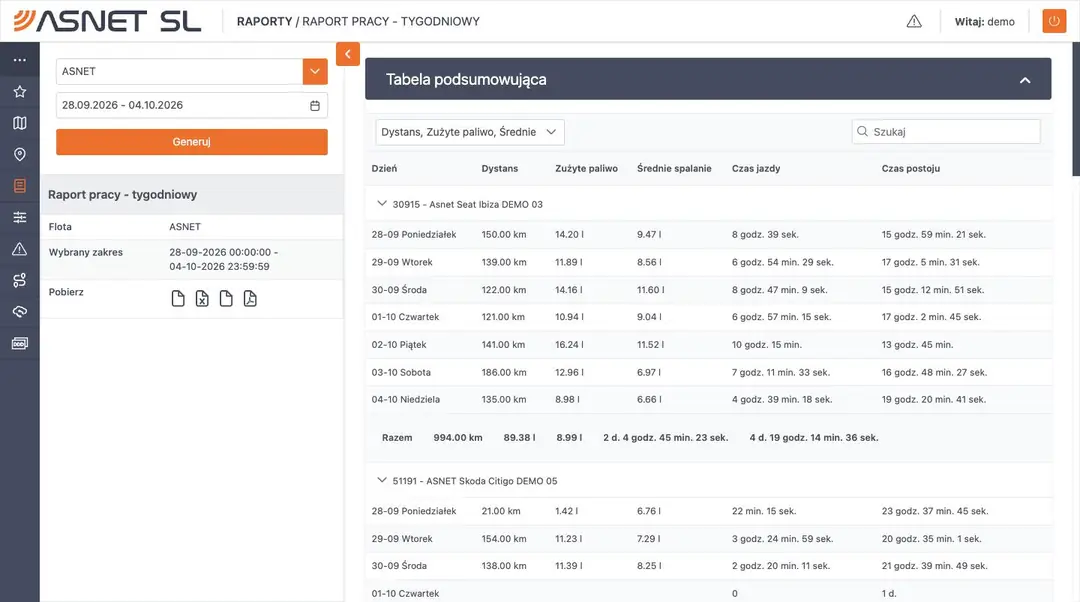Image resolution: width=1080 pixels, height=602 pixels.
Task: Collapse the left panel with orange arrow
Action: [348, 54]
